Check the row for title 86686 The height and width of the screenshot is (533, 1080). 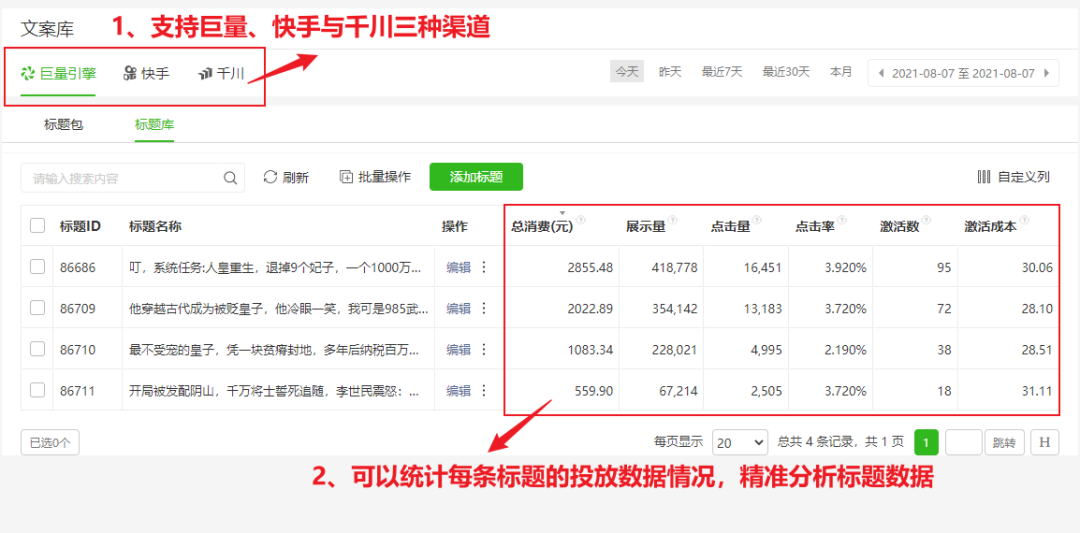pyautogui.click(x=38, y=266)
